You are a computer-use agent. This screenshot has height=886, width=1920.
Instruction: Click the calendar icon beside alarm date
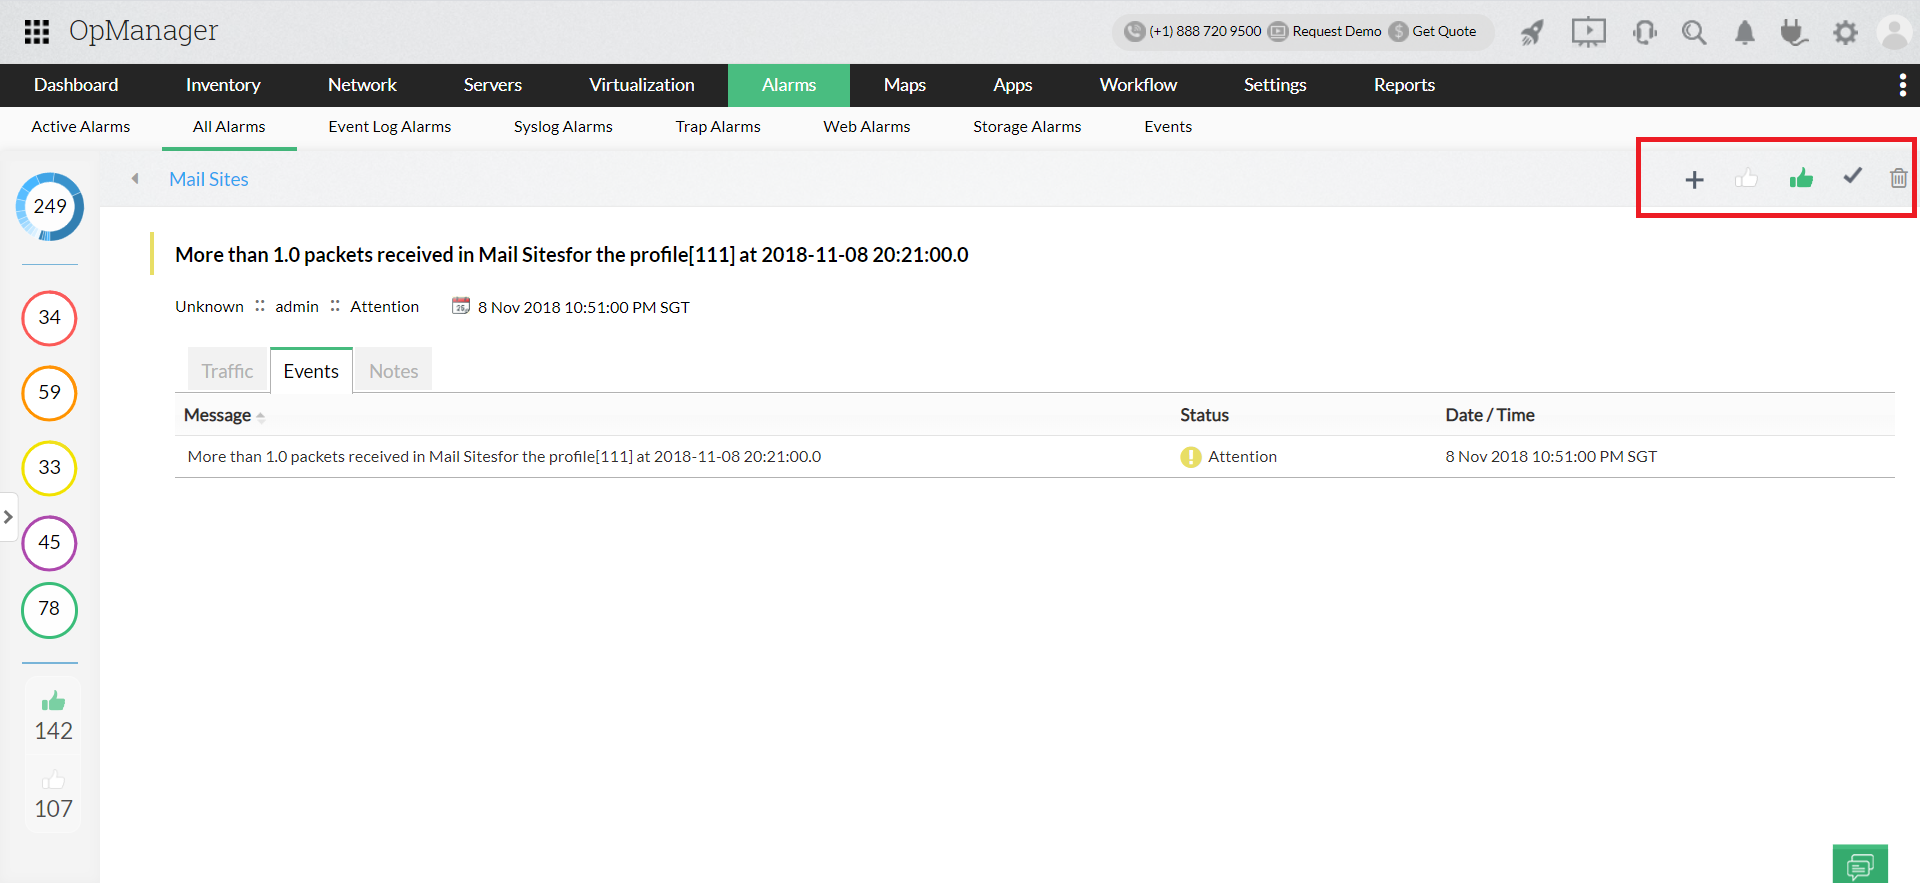(x=461, y=306)
